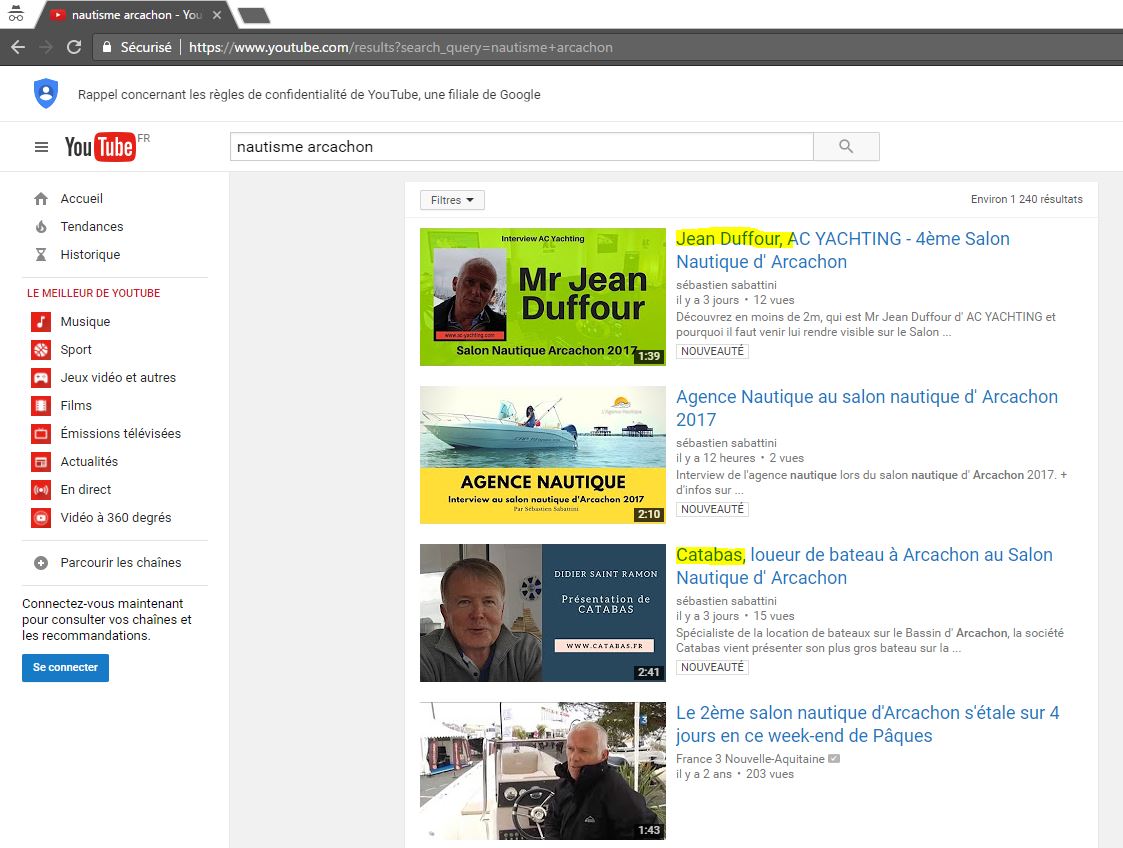Click LE MEILLEUR DE YOUTUBE heading
Viewport: 1123px width, 848px height.
[x=94, y=293]
